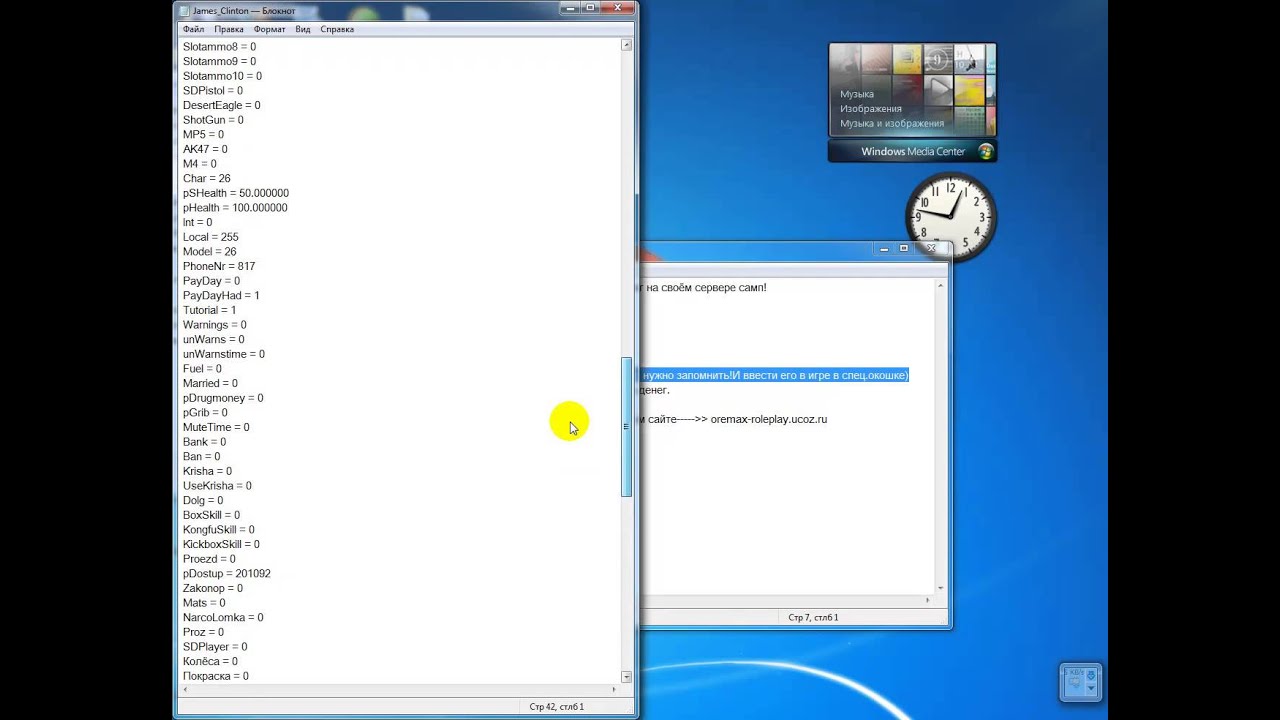The height and width of the screenshot is (720, 1280).
Task: Click the left arrow of James_Clinton horizontal scrollbar
Action: [185, 689]
